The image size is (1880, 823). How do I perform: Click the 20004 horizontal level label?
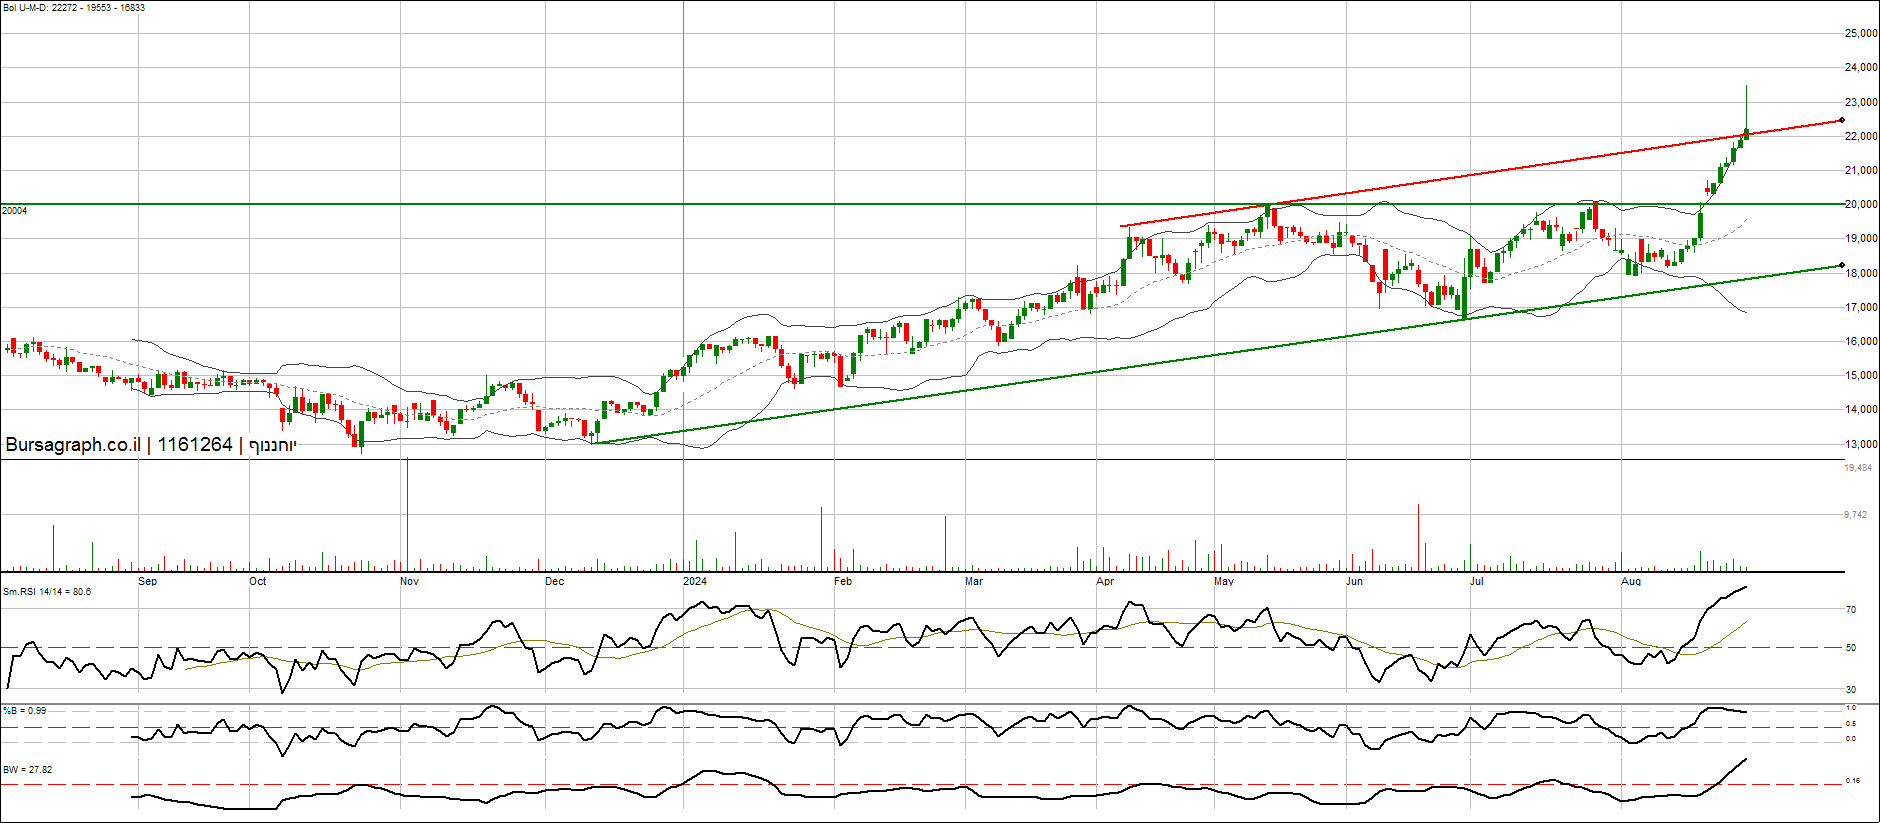pos(15,211)
